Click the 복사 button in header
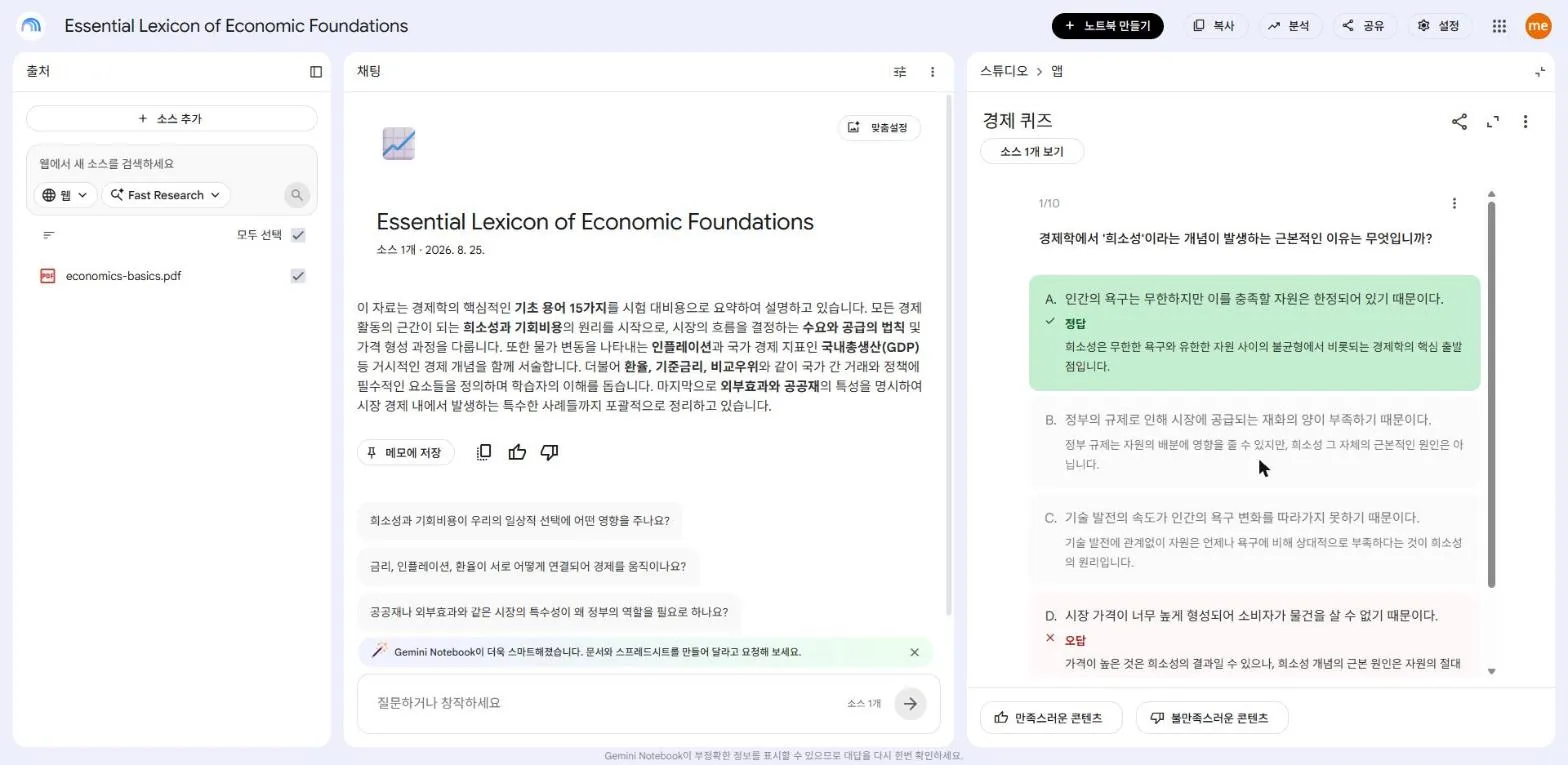Screen dimensions: 1568x765 (1215, 26)
